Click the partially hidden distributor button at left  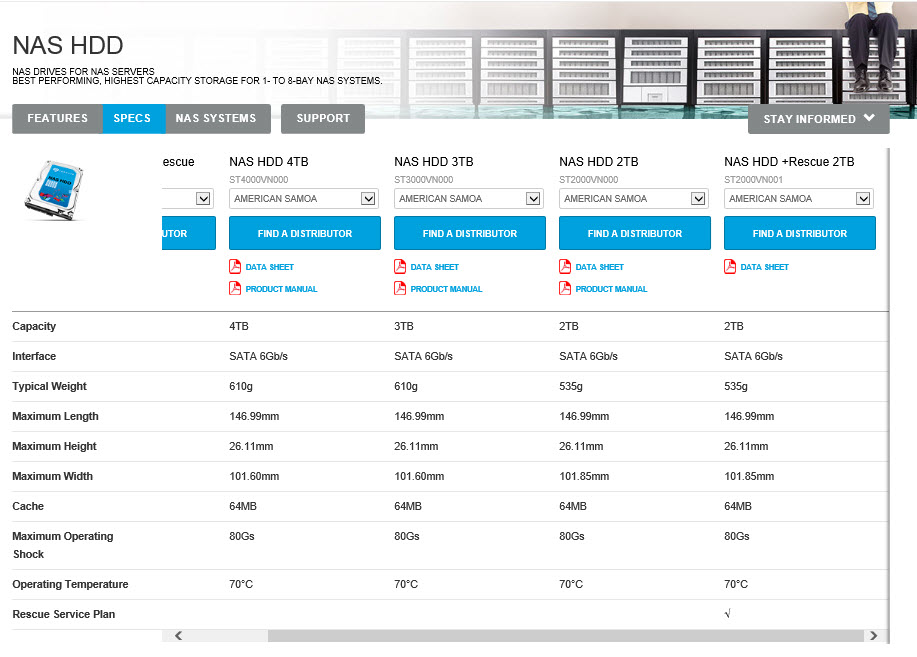pyautogui.click(x=188, y=233)
